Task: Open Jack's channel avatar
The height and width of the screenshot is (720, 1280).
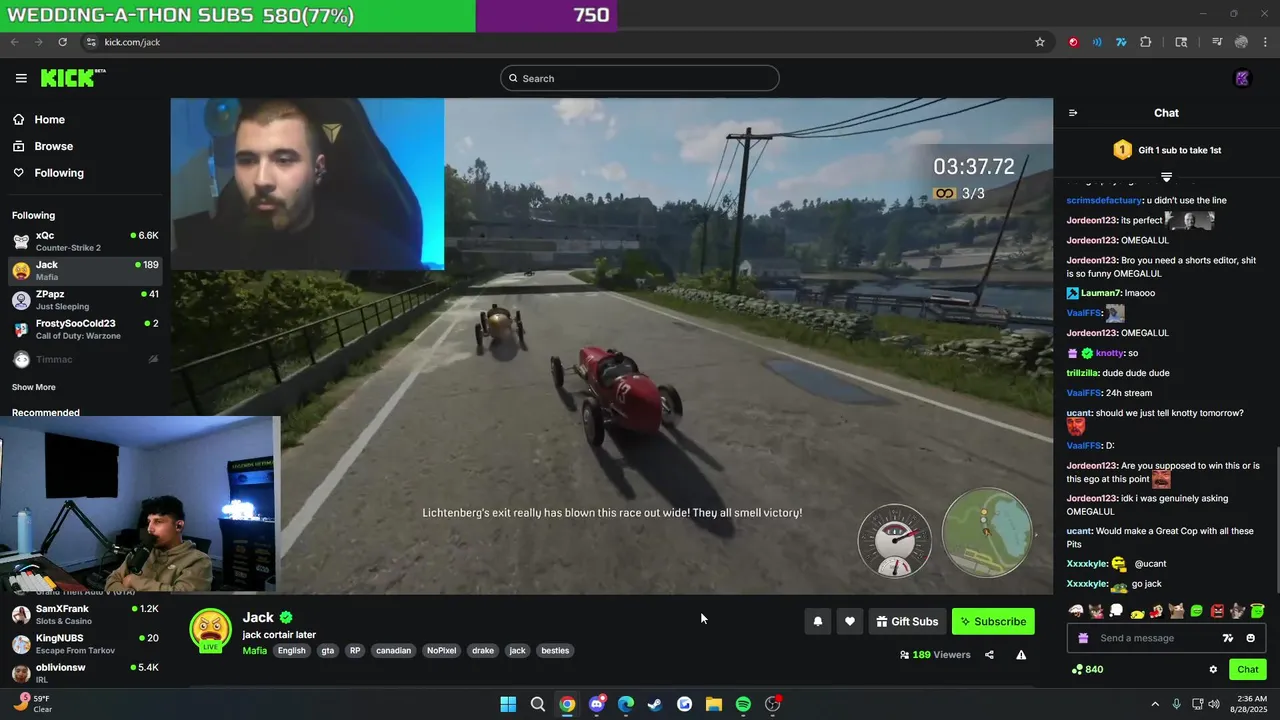Action: [x=211, y=631]
